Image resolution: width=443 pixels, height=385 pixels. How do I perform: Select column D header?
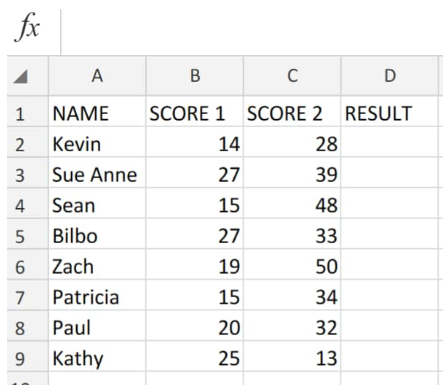390,76
